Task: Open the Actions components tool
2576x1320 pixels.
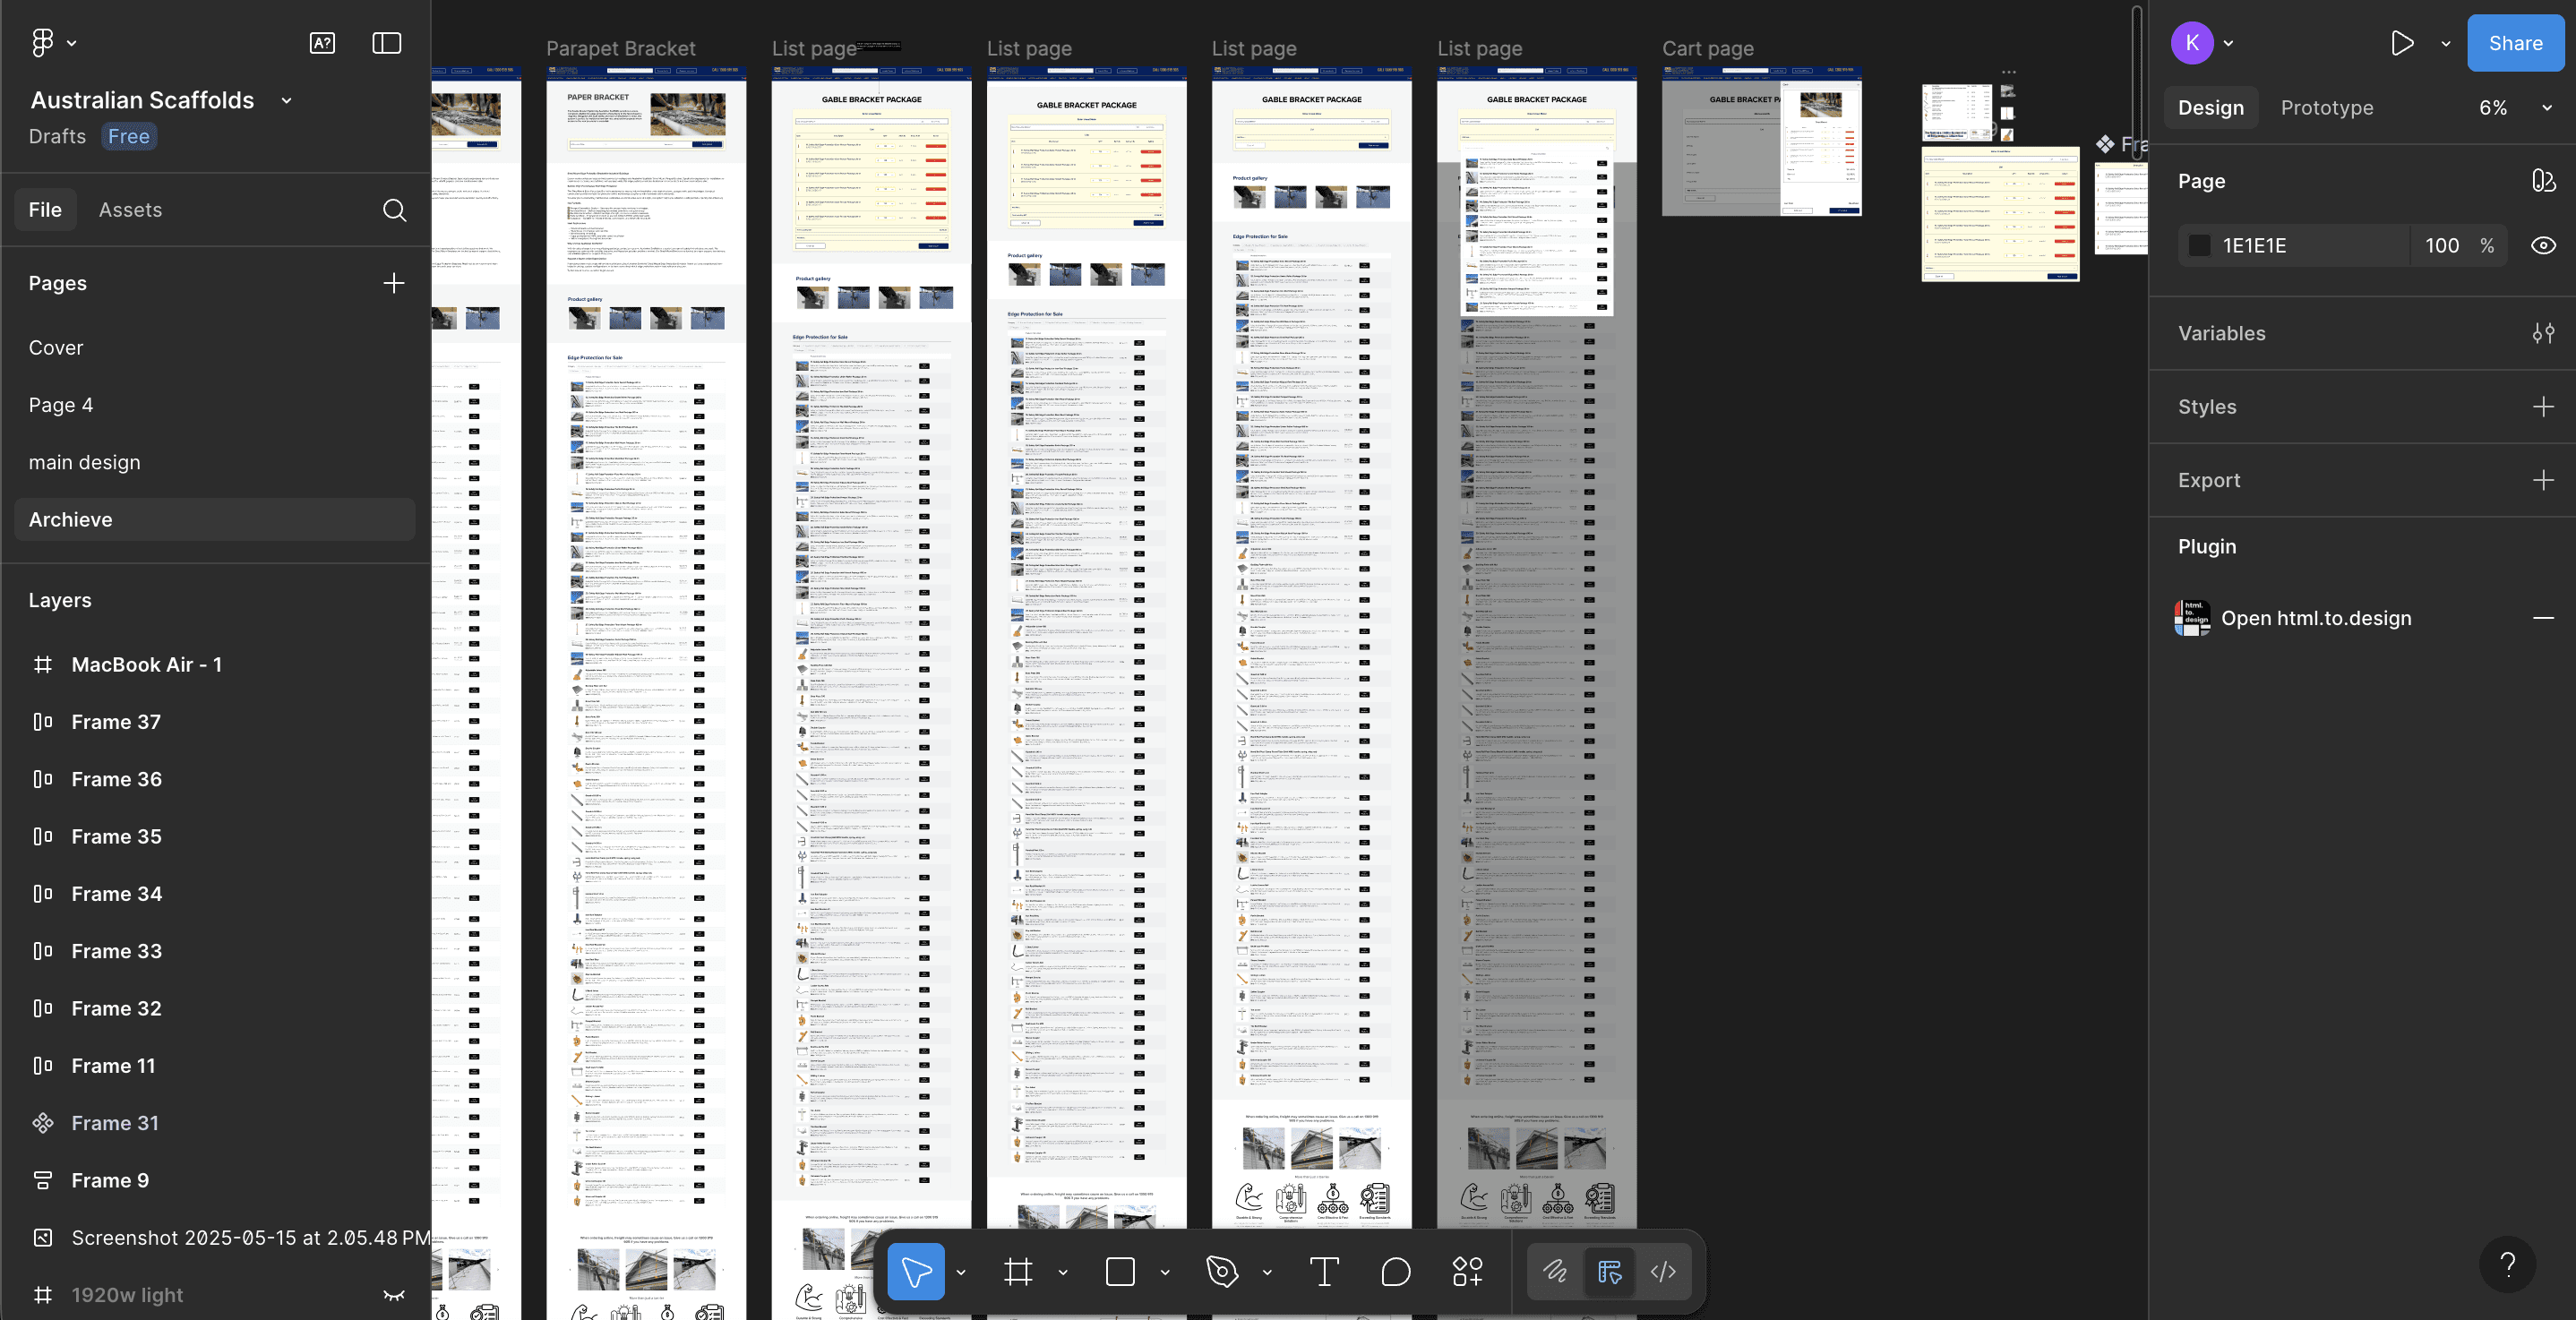Action: pyautogui.click(x=1467, y=1272)
